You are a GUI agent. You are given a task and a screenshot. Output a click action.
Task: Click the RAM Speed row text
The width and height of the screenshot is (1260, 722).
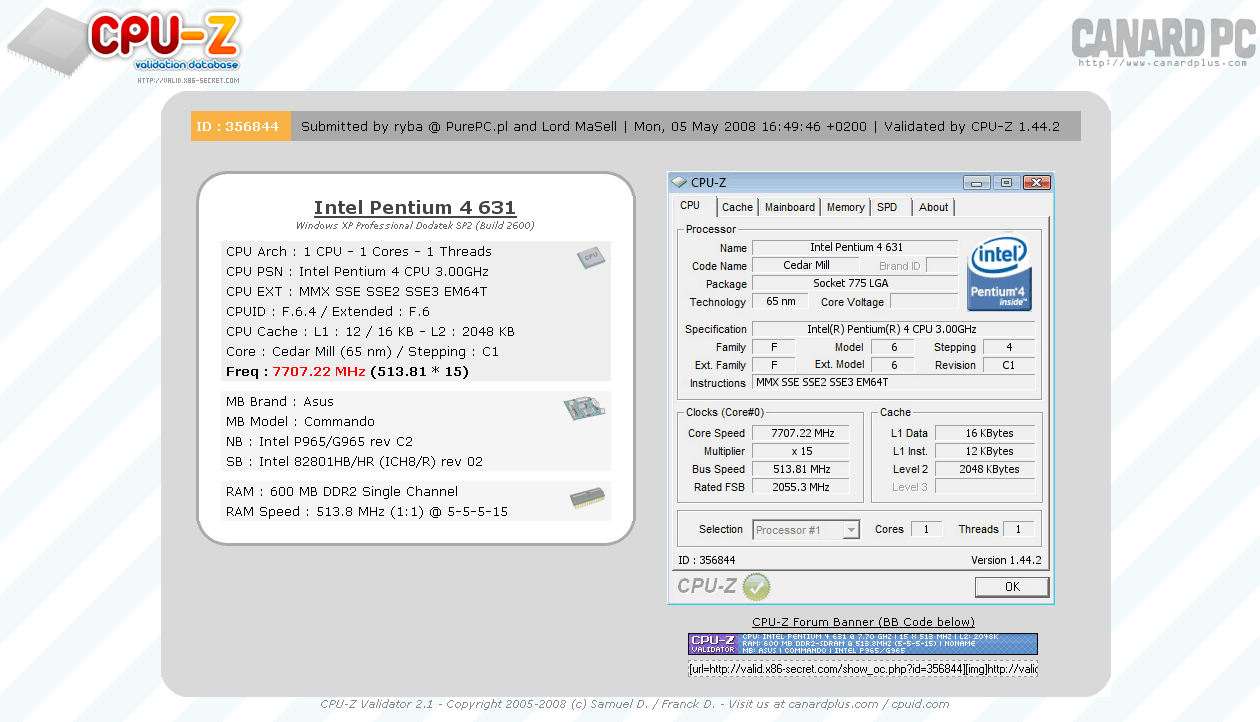367,511
